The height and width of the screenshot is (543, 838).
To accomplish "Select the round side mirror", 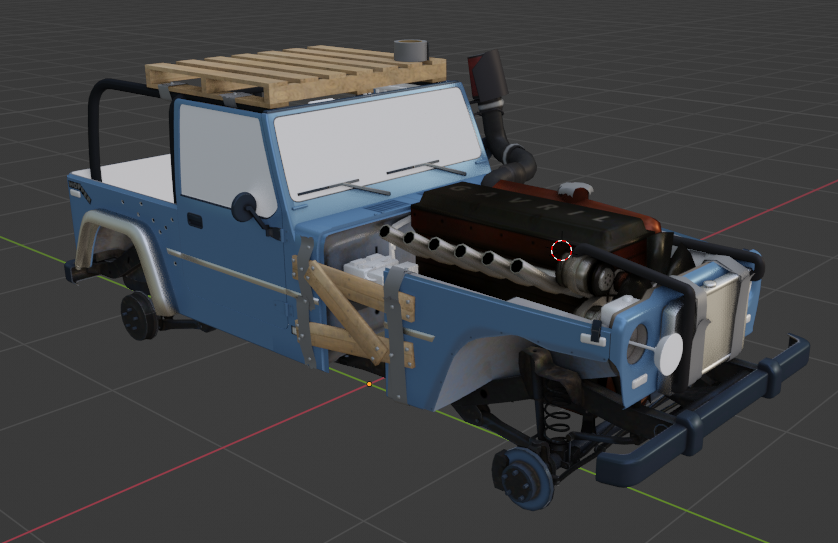I will coord(244,206).
